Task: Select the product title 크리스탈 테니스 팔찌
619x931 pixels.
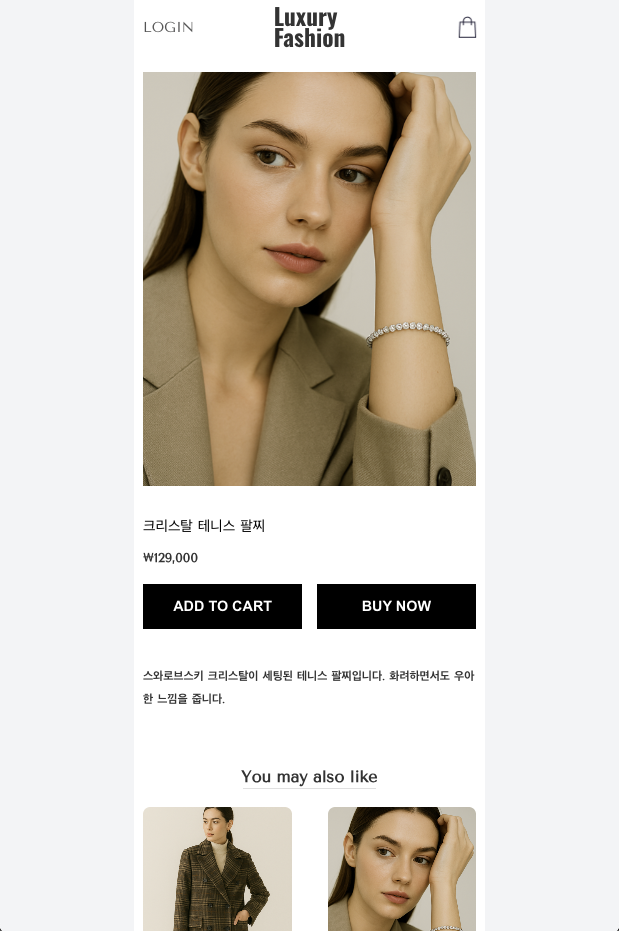Action: coord(204,525)
